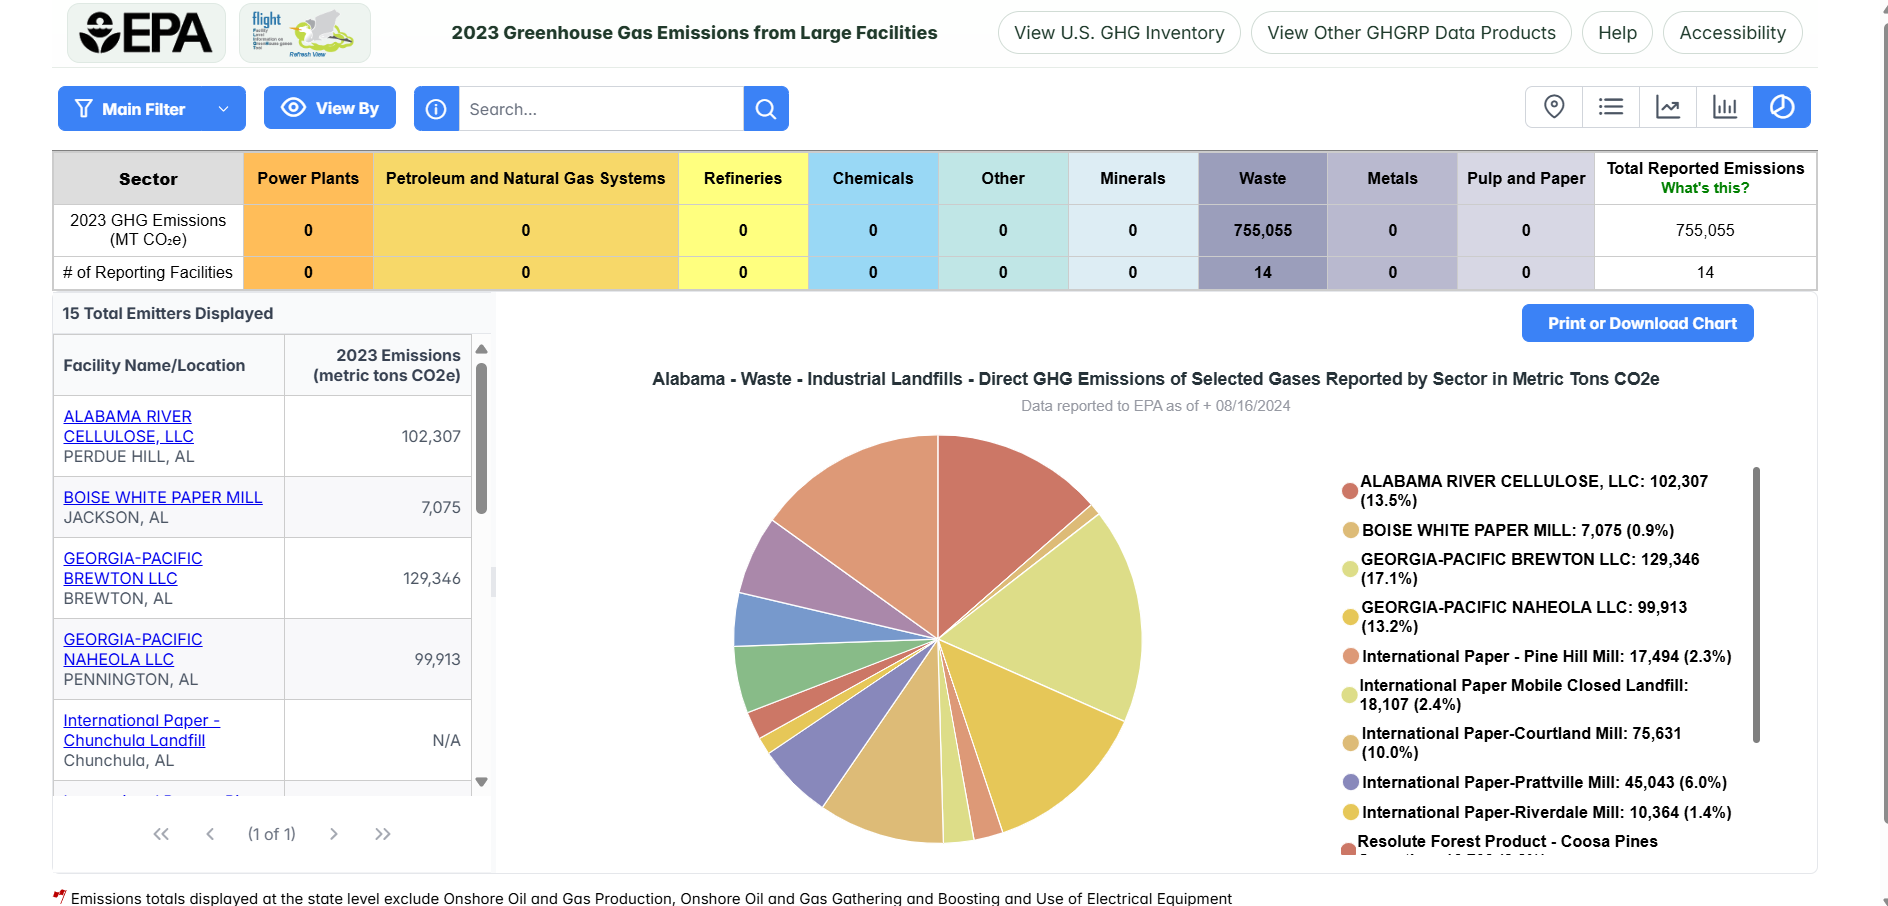
Task: Expand the Main Filter dropdown
Action: (151, 108)
